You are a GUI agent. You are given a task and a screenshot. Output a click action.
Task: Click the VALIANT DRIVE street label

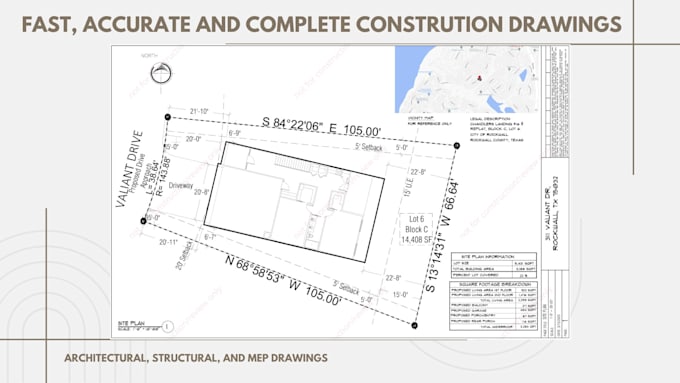[x=129, y=169]
